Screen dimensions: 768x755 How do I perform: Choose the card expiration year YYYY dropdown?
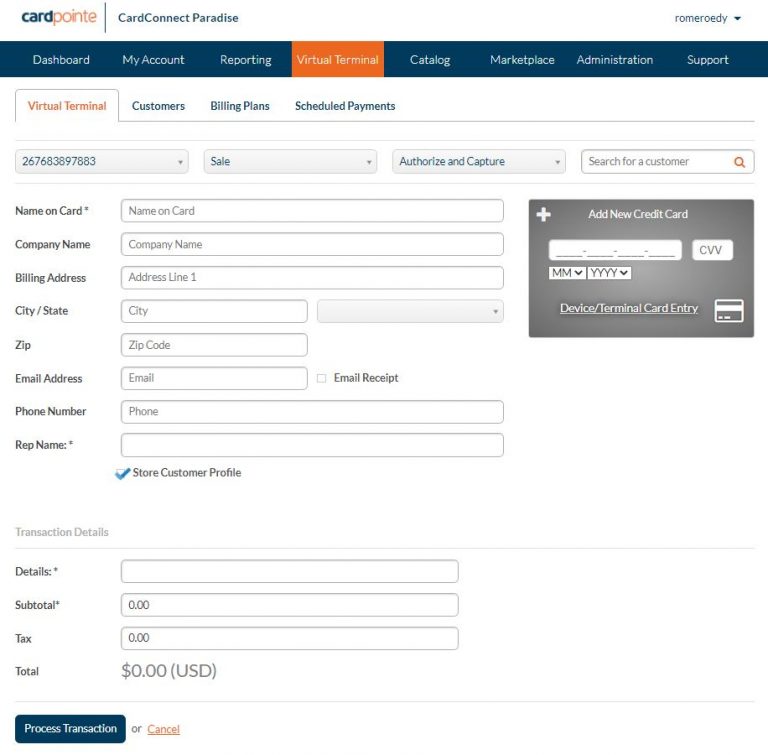[x=609, y=272]
